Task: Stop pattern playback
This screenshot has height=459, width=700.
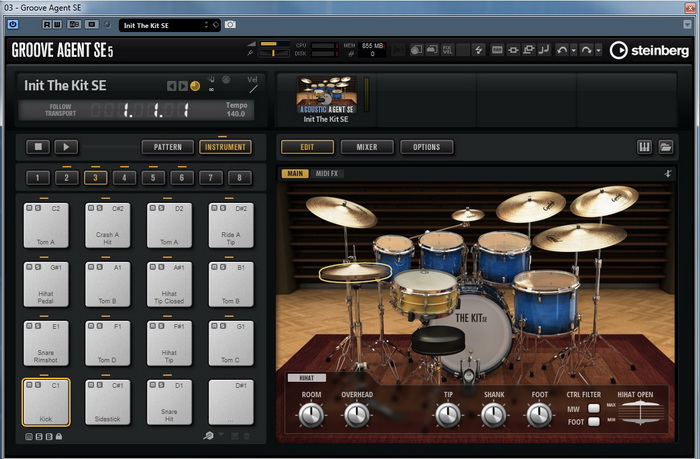Action: point(38,147)
